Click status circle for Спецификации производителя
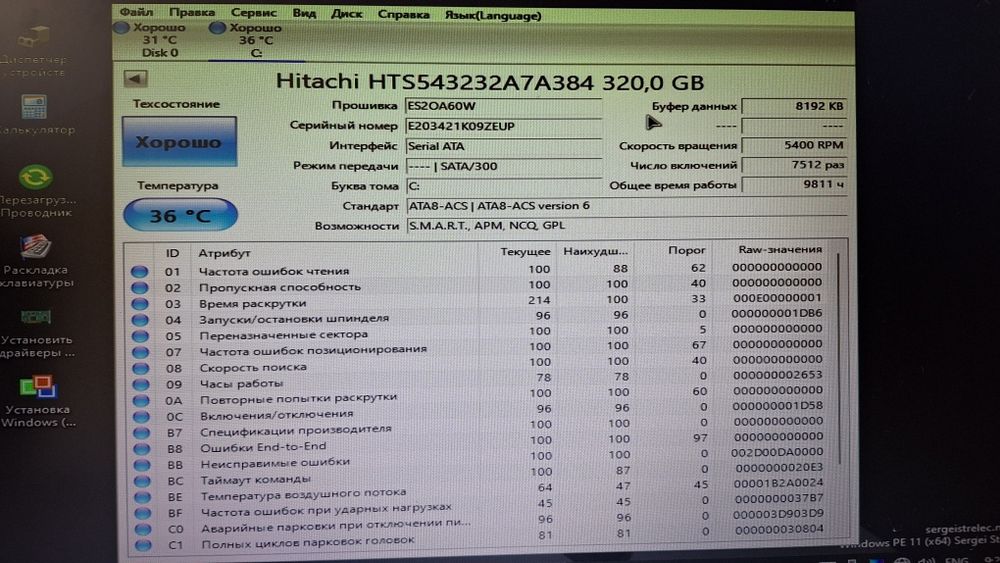The width and height of the screenshot is (1000, 563). [142, 433]
